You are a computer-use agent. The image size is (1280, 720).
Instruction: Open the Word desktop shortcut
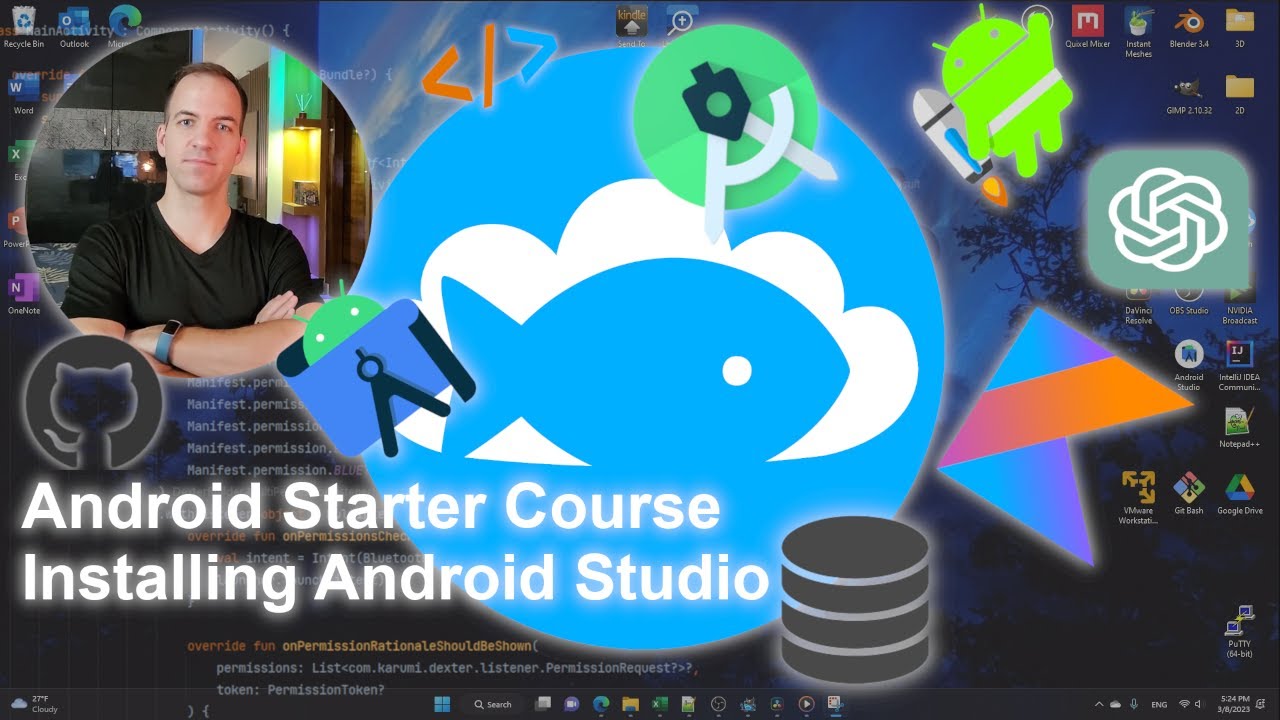click(x=23, y=96)
